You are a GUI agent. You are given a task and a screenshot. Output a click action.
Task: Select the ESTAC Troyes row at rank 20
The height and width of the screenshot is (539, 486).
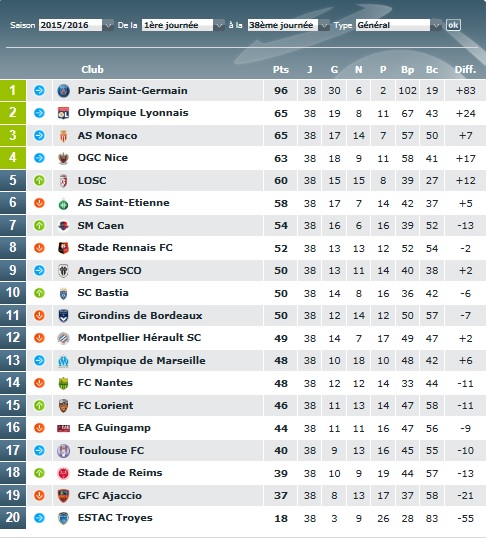[x=243, y=518]
